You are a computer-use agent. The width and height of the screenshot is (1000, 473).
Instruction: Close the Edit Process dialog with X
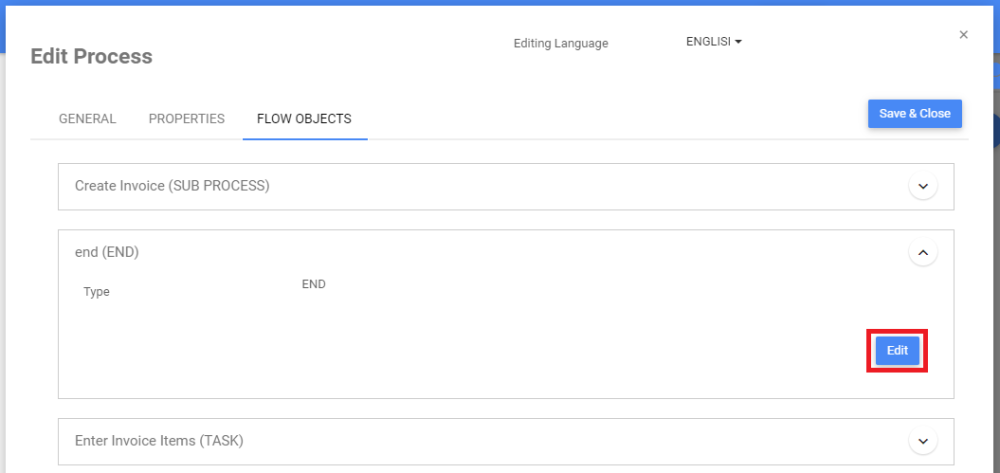(963, 35)
